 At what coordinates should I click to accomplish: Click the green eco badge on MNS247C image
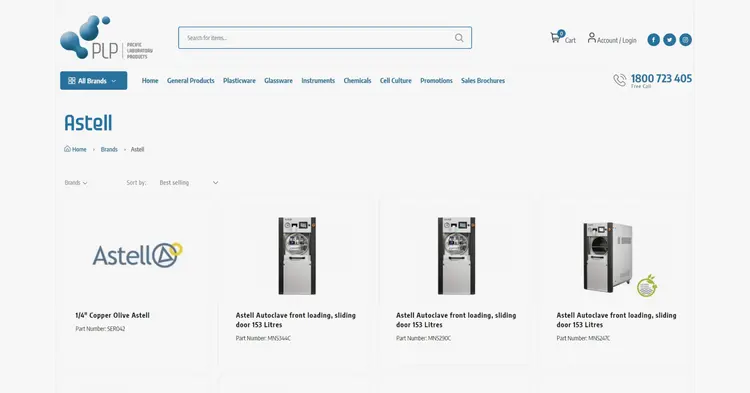[x=647, y=286]
